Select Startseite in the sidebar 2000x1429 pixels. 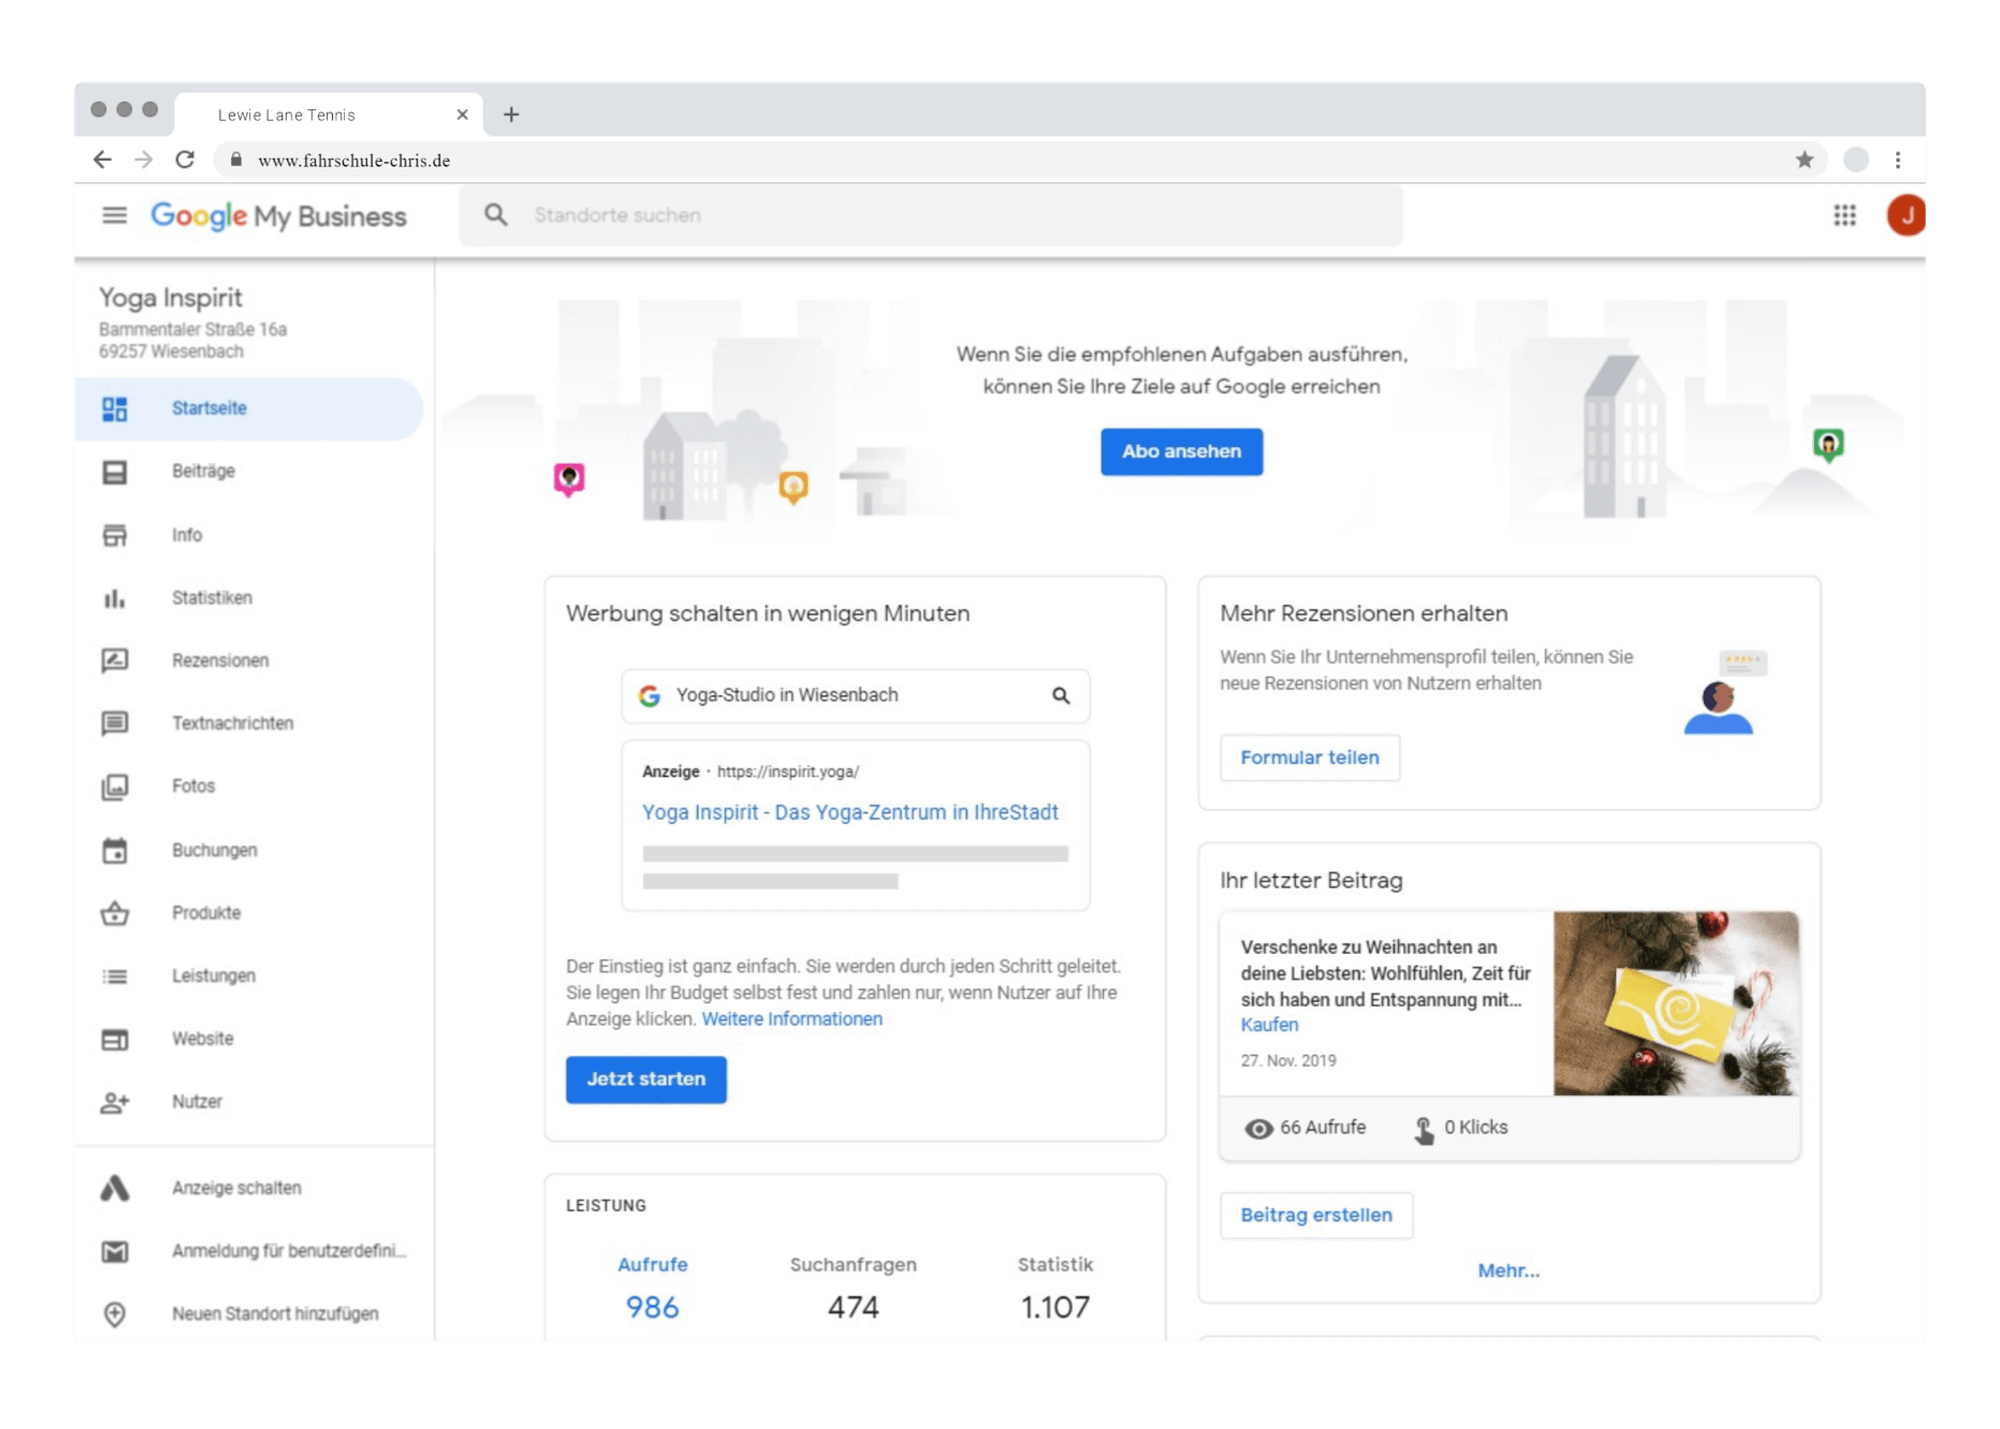(x=249, y=408)
